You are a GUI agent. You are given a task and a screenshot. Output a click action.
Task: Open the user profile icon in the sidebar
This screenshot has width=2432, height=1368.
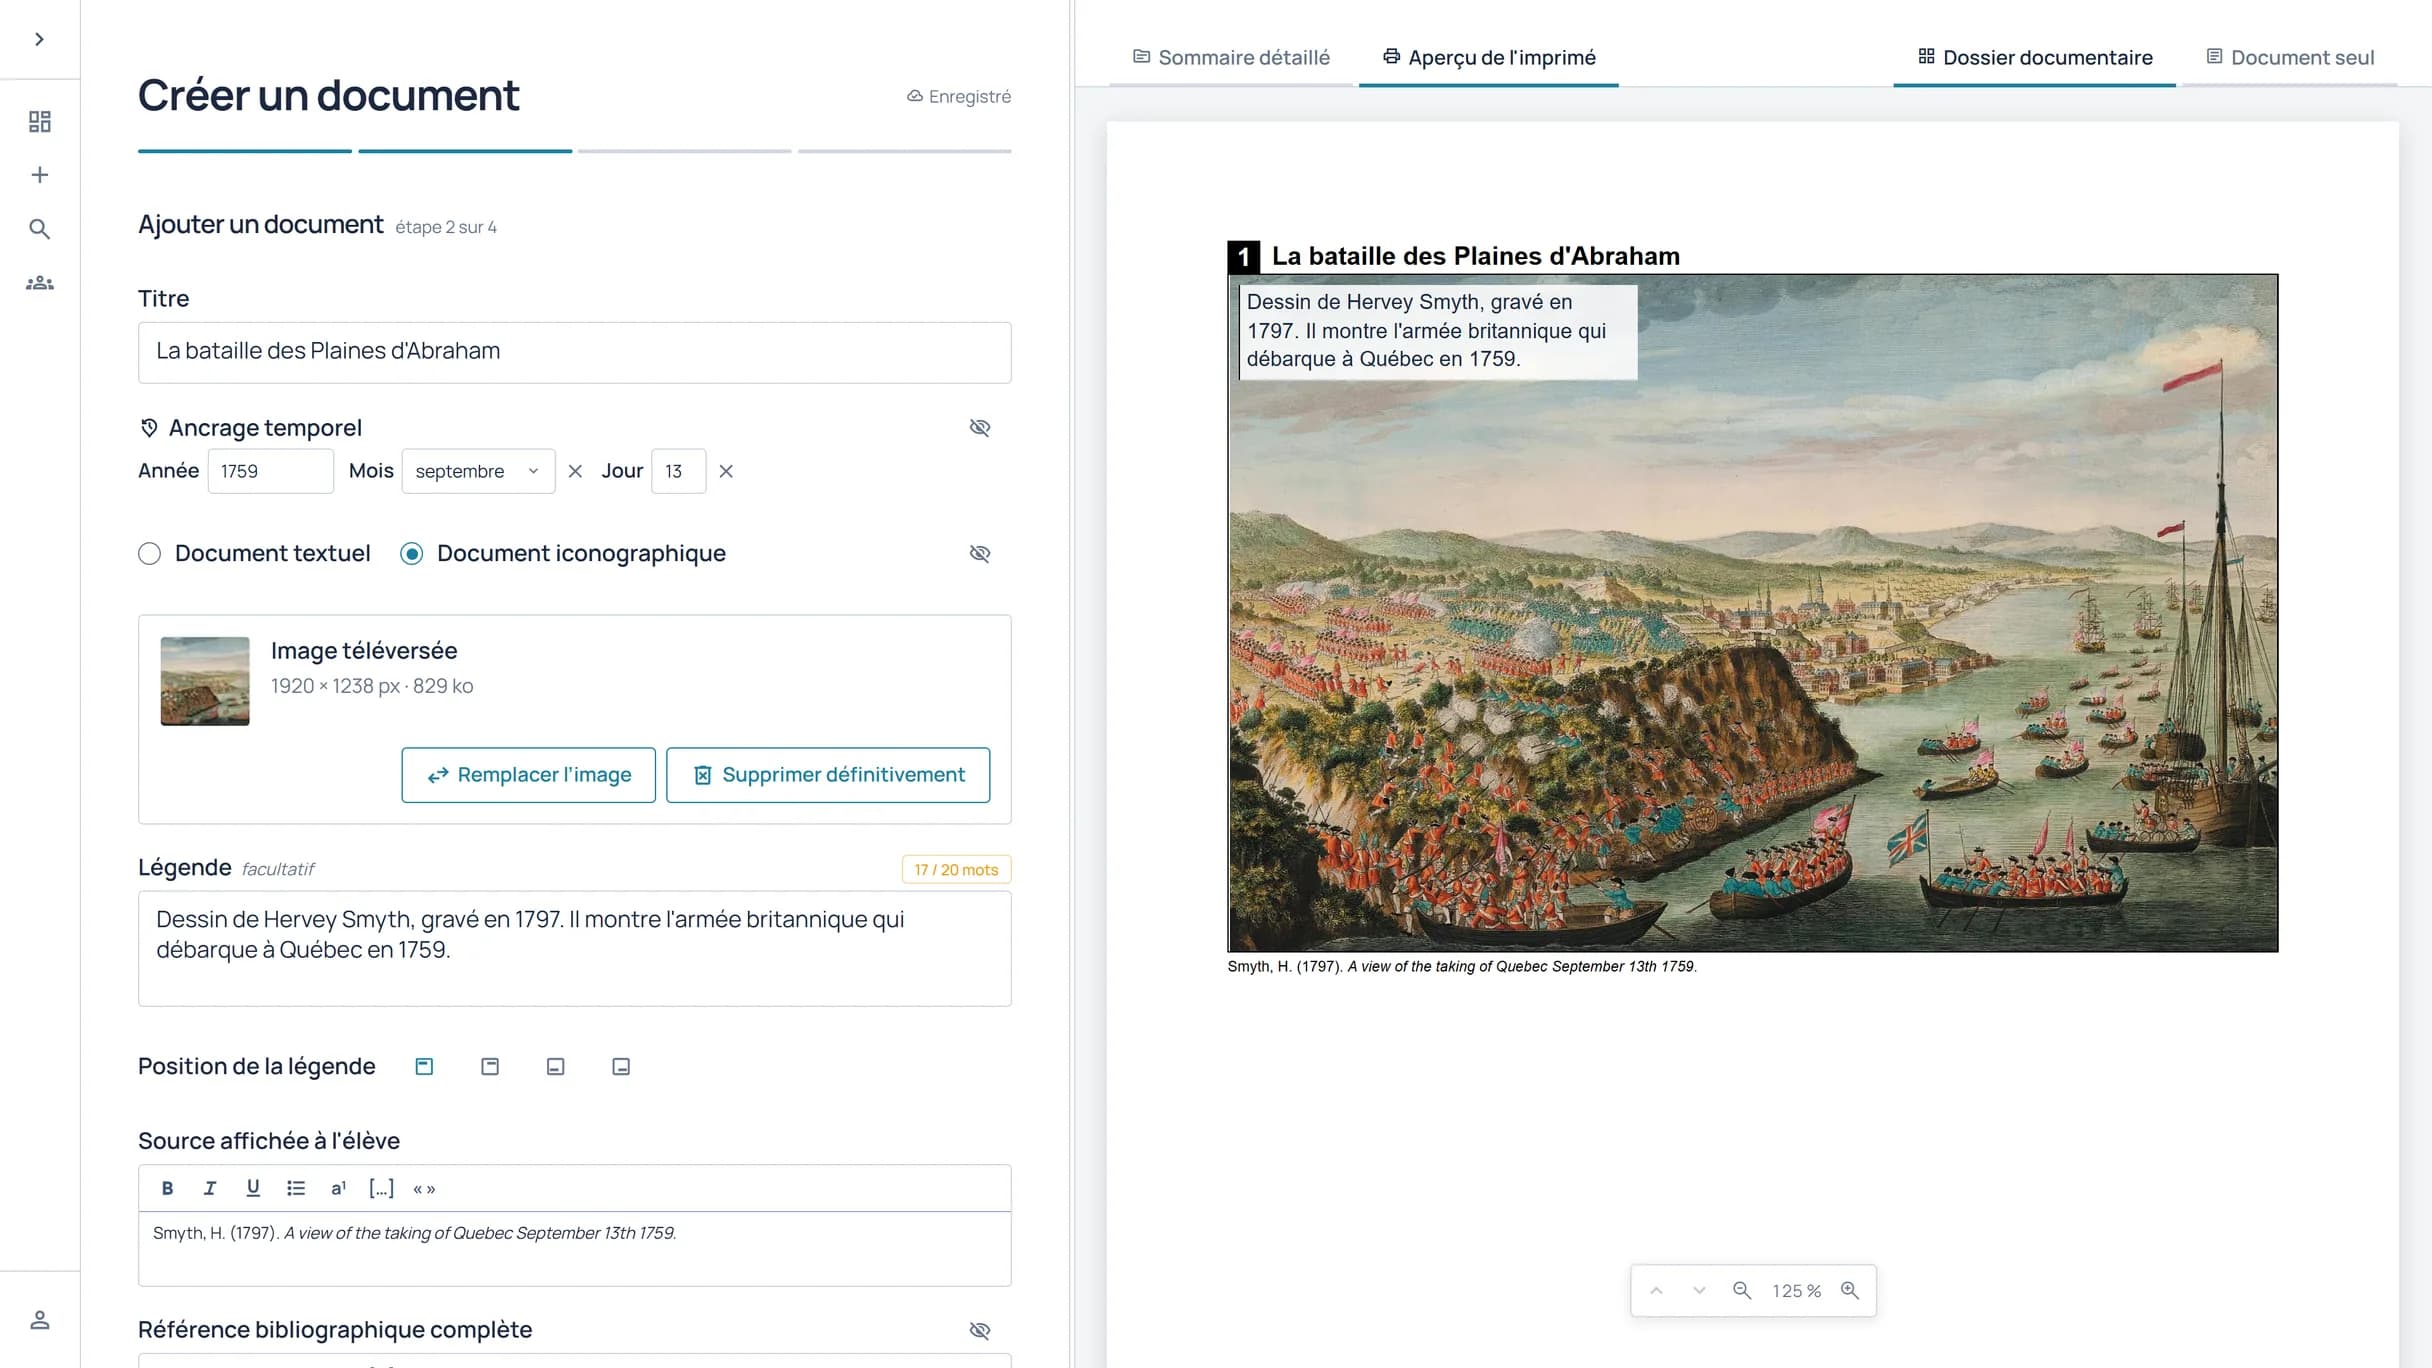click(39, 1320)
